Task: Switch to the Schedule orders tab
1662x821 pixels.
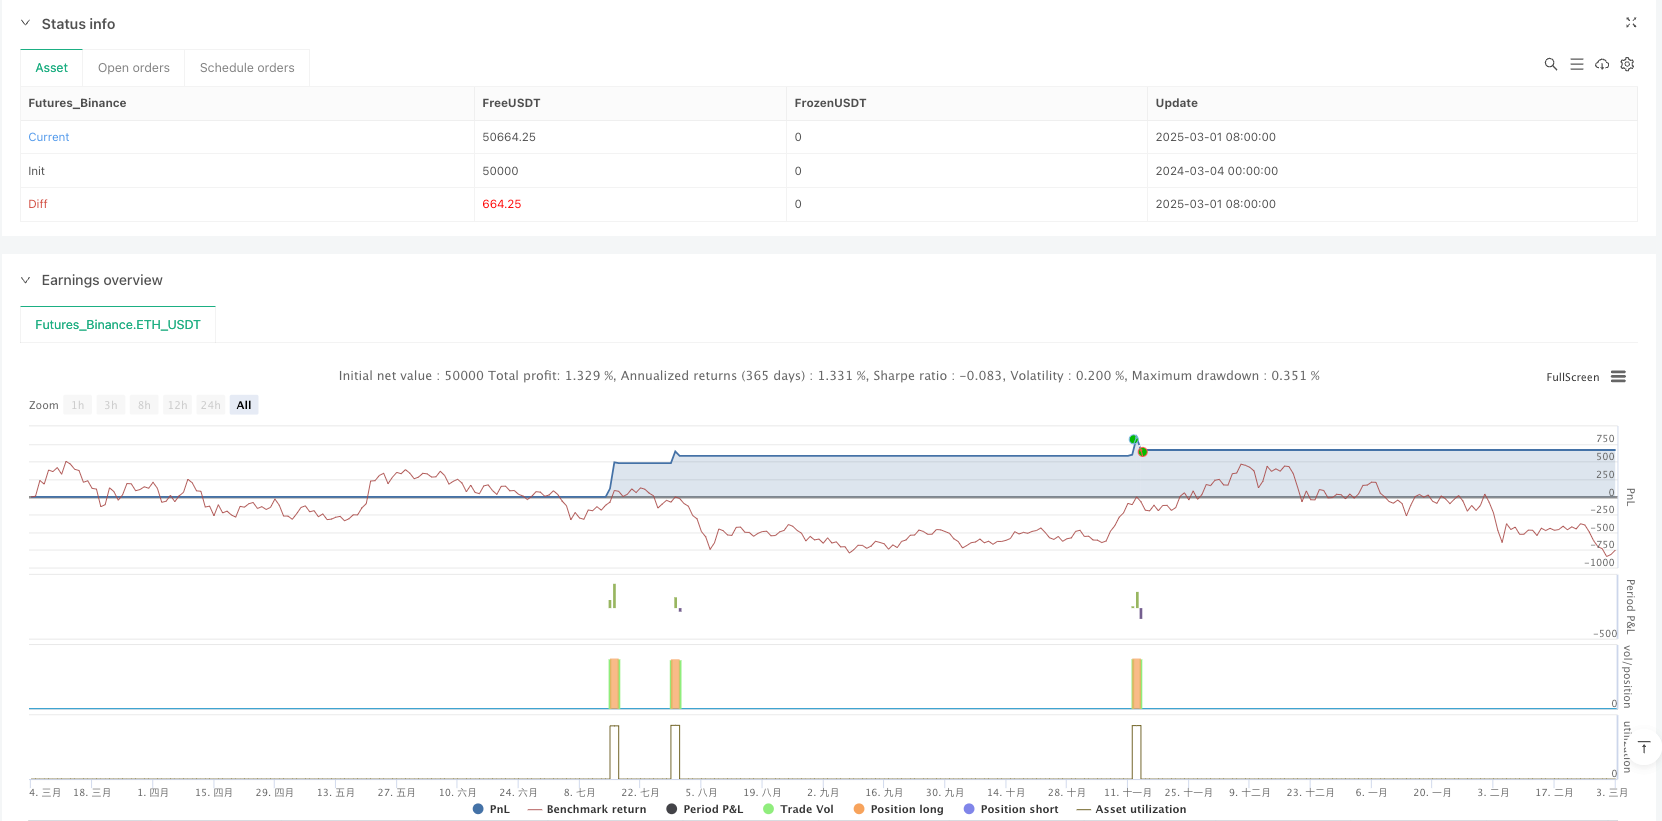Action: 247,68
